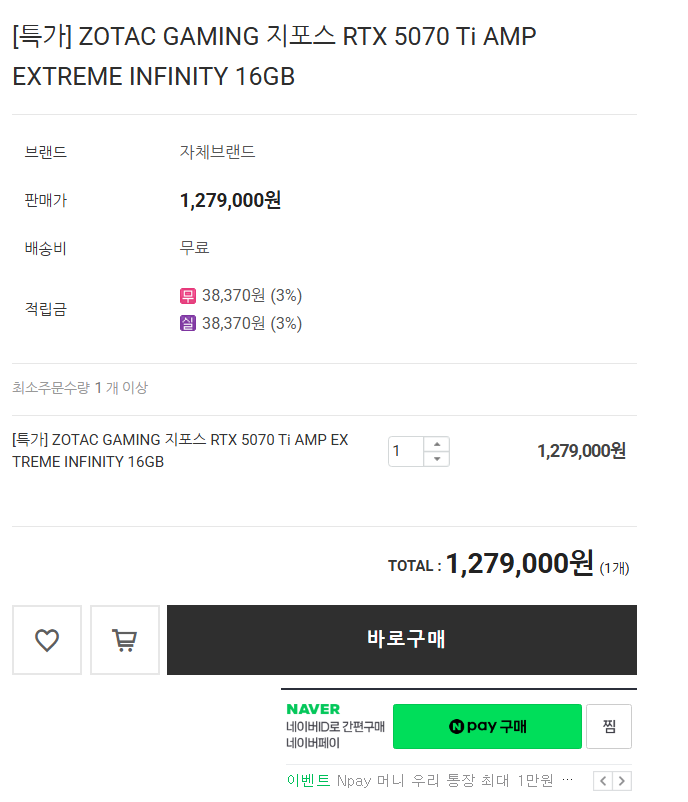This screenshot has height=802, width=688.
Task: Decrease quantity with down arrow
Action: 437,459
